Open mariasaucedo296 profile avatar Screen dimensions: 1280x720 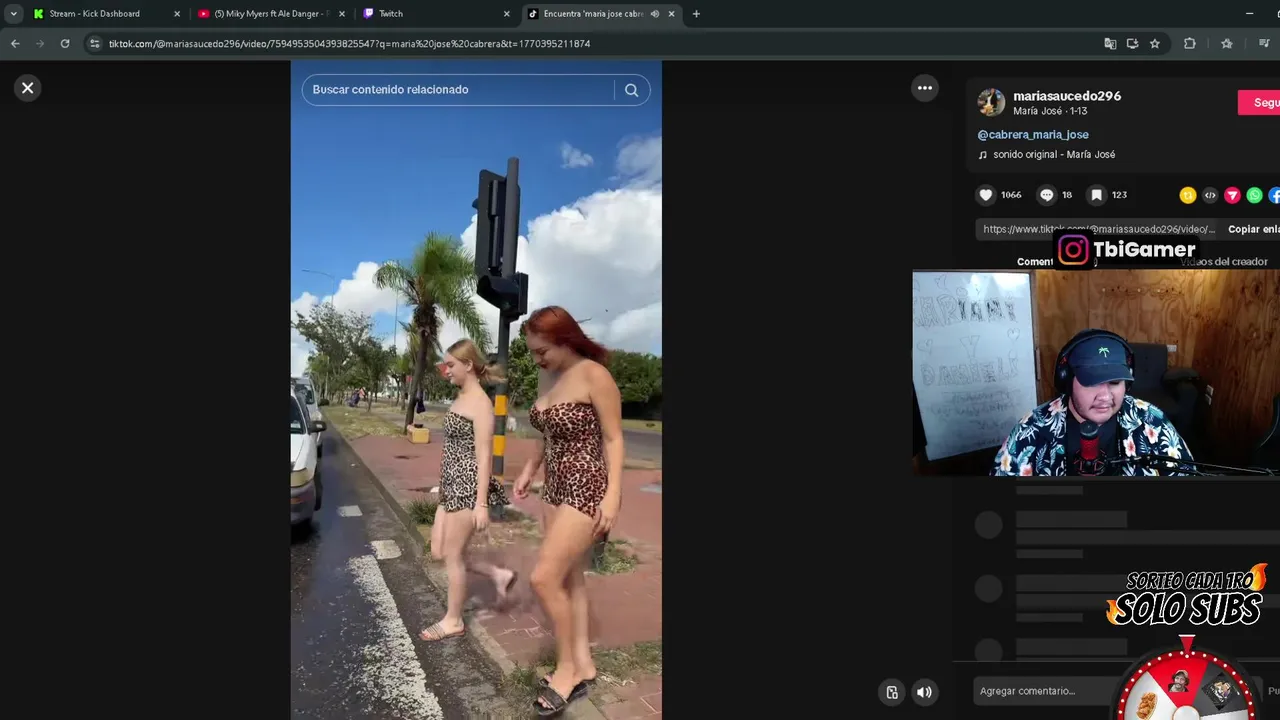[991, 102]
